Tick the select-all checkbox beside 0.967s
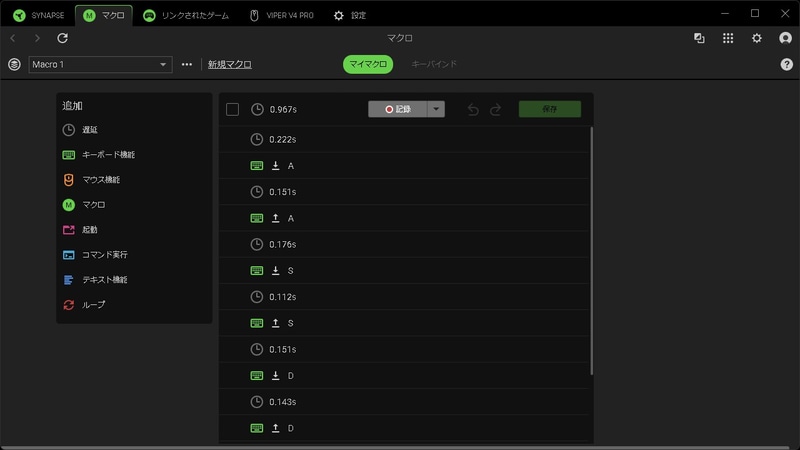Viewport: 800px width, 450px height. pyautogui.click(x=232, y=109)
